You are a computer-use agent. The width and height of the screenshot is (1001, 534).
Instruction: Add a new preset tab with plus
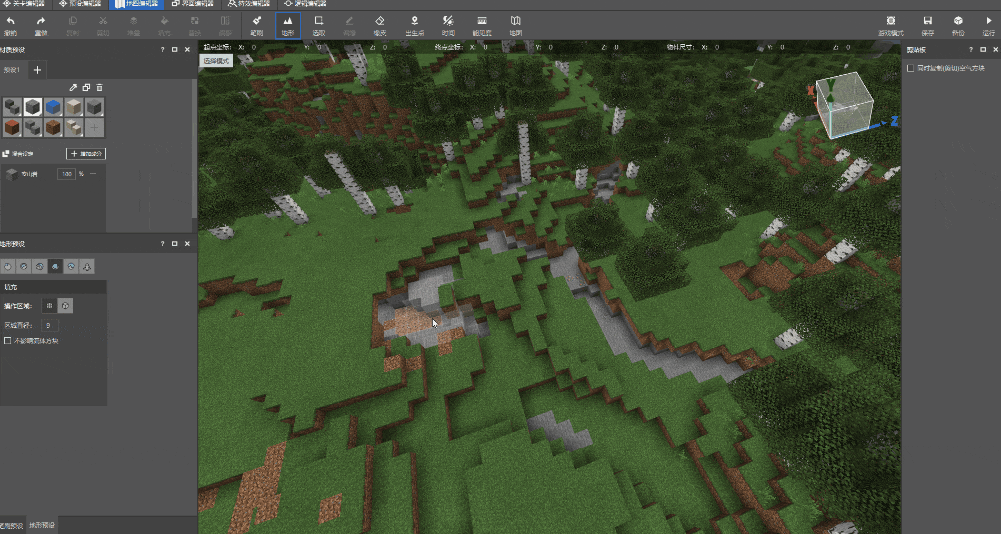37,70
